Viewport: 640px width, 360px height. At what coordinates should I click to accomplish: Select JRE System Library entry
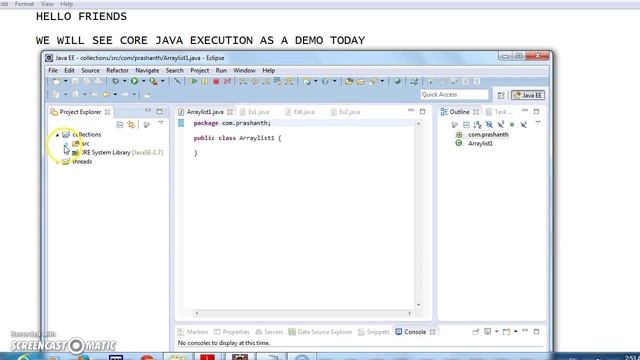118,153
